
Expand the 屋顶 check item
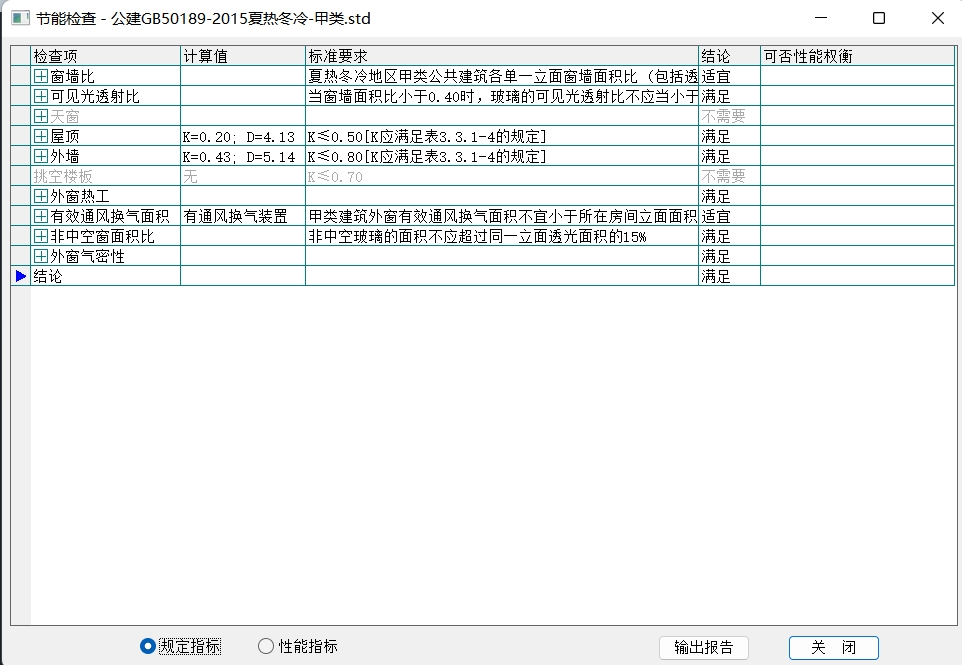(41, 136)
